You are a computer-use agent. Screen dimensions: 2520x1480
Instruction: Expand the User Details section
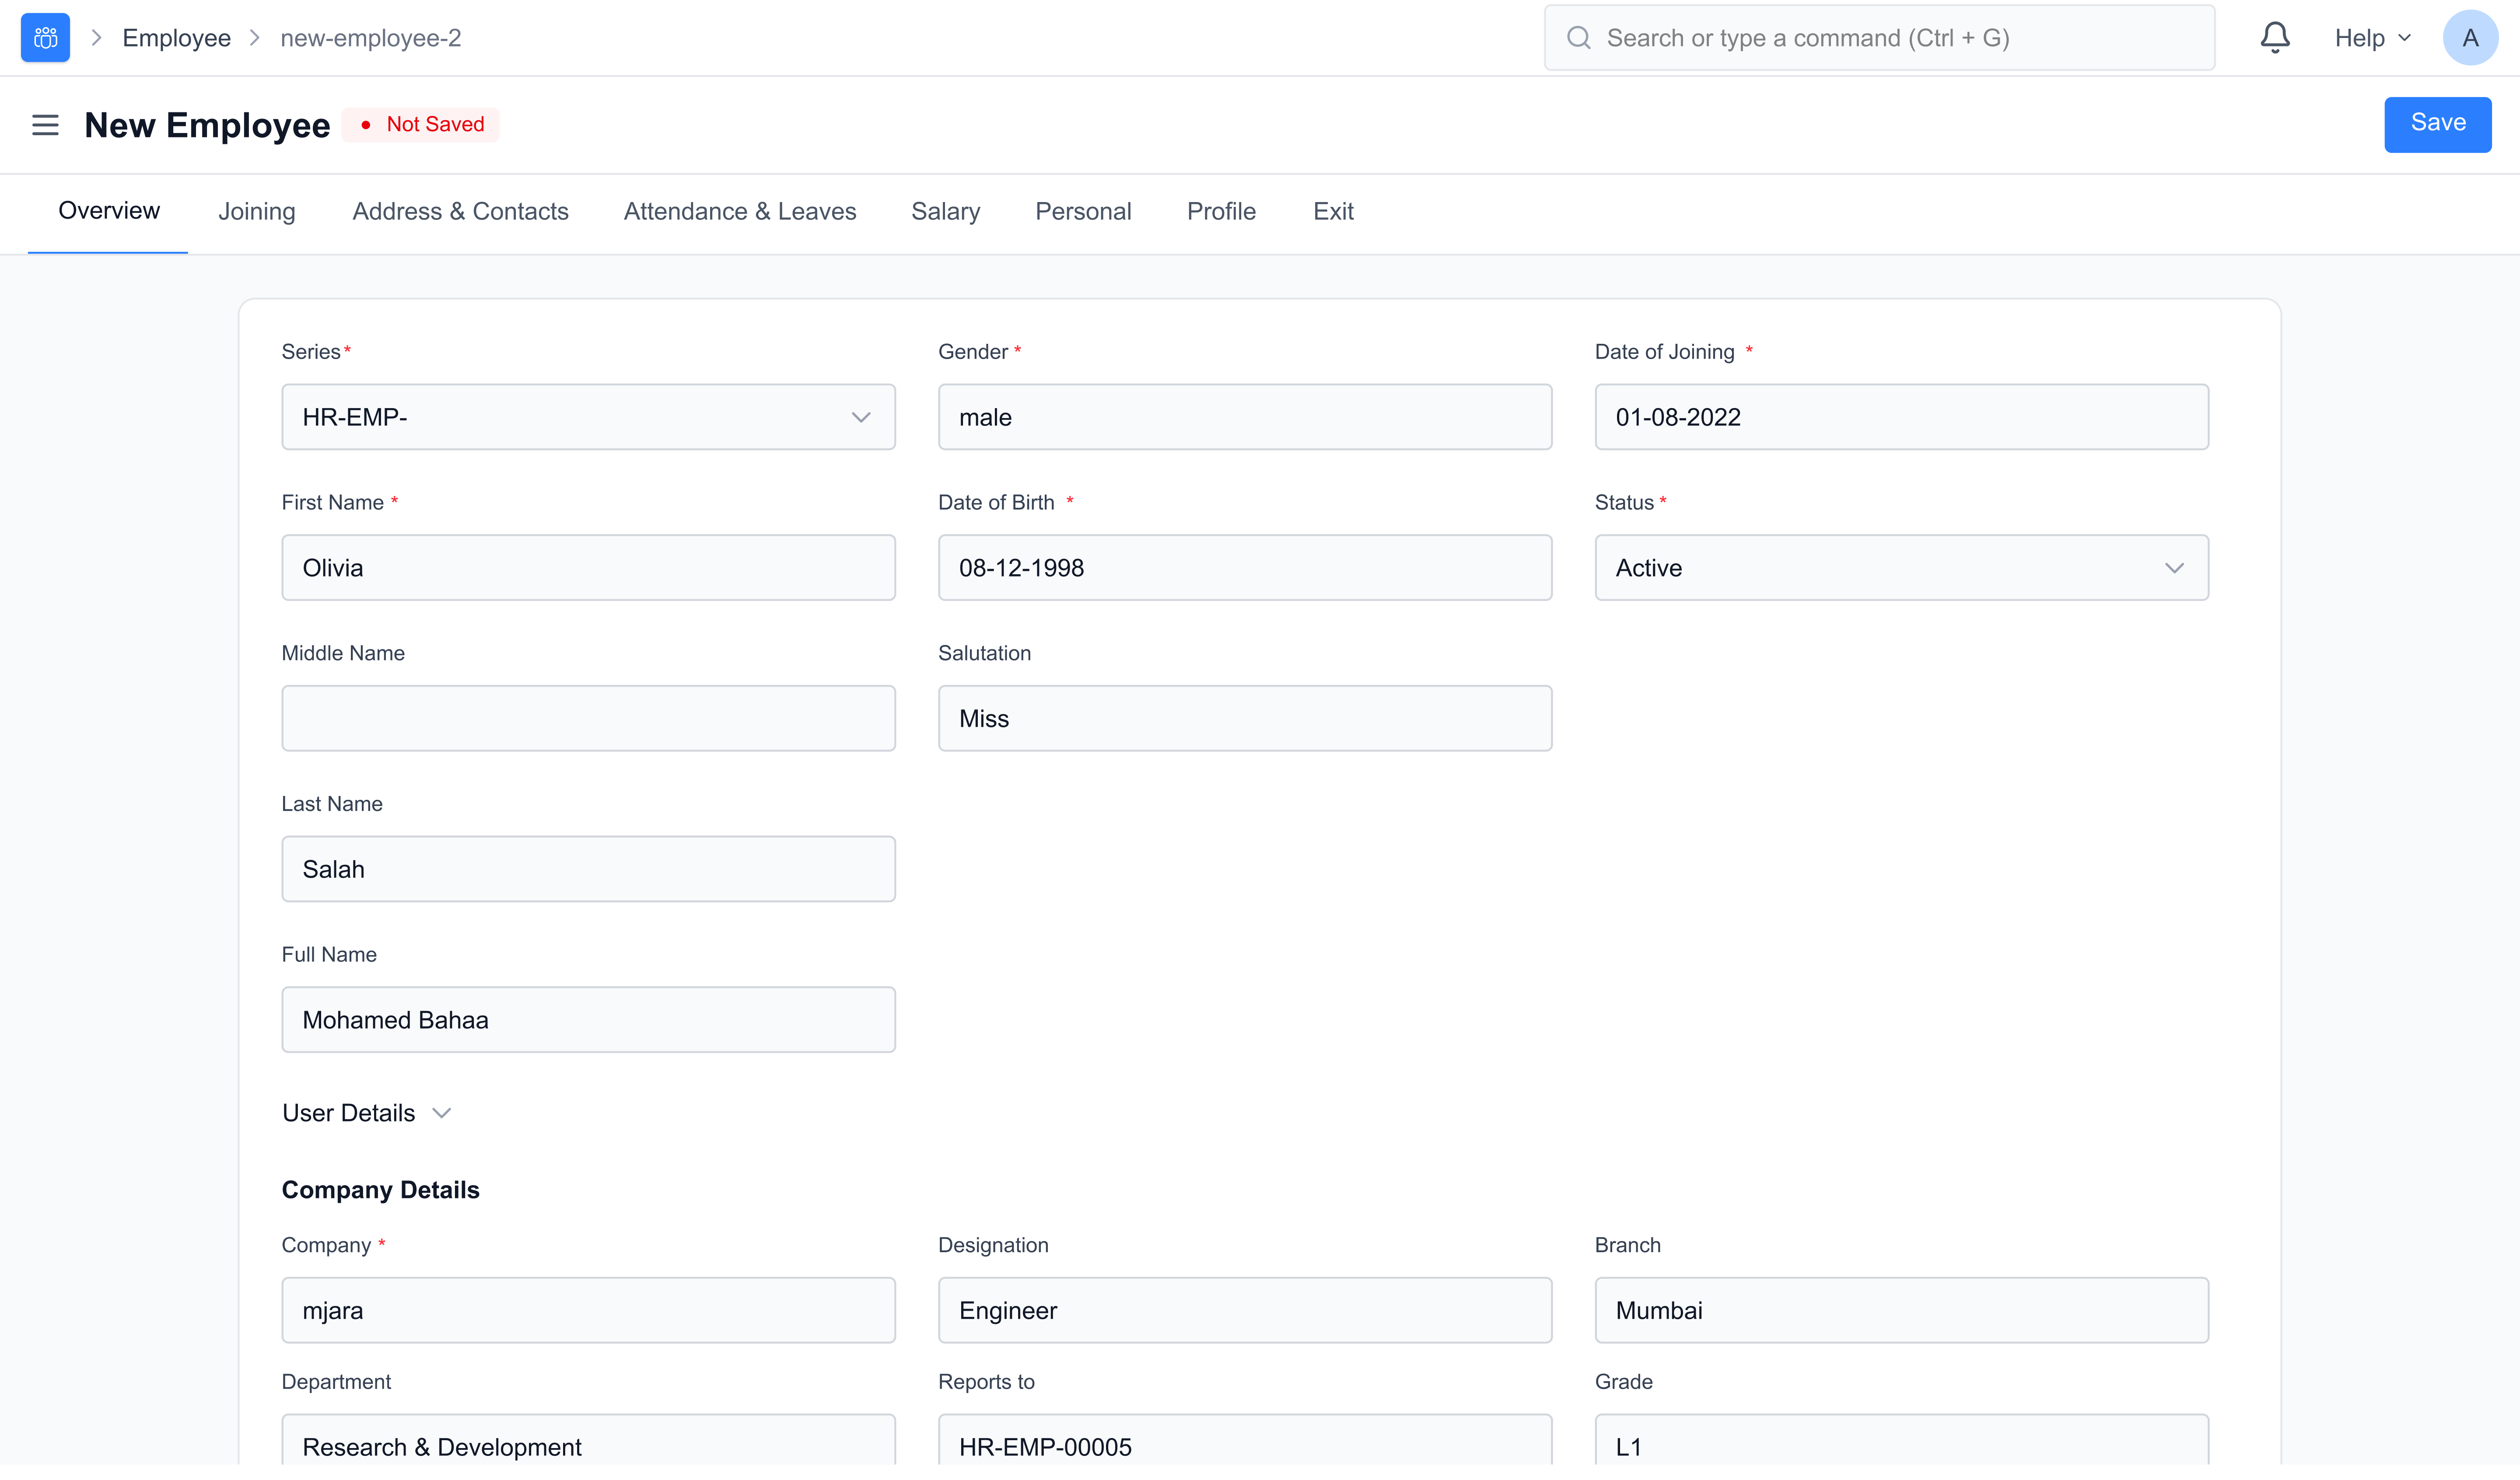pyautogui.click(x=367, y=1113)
